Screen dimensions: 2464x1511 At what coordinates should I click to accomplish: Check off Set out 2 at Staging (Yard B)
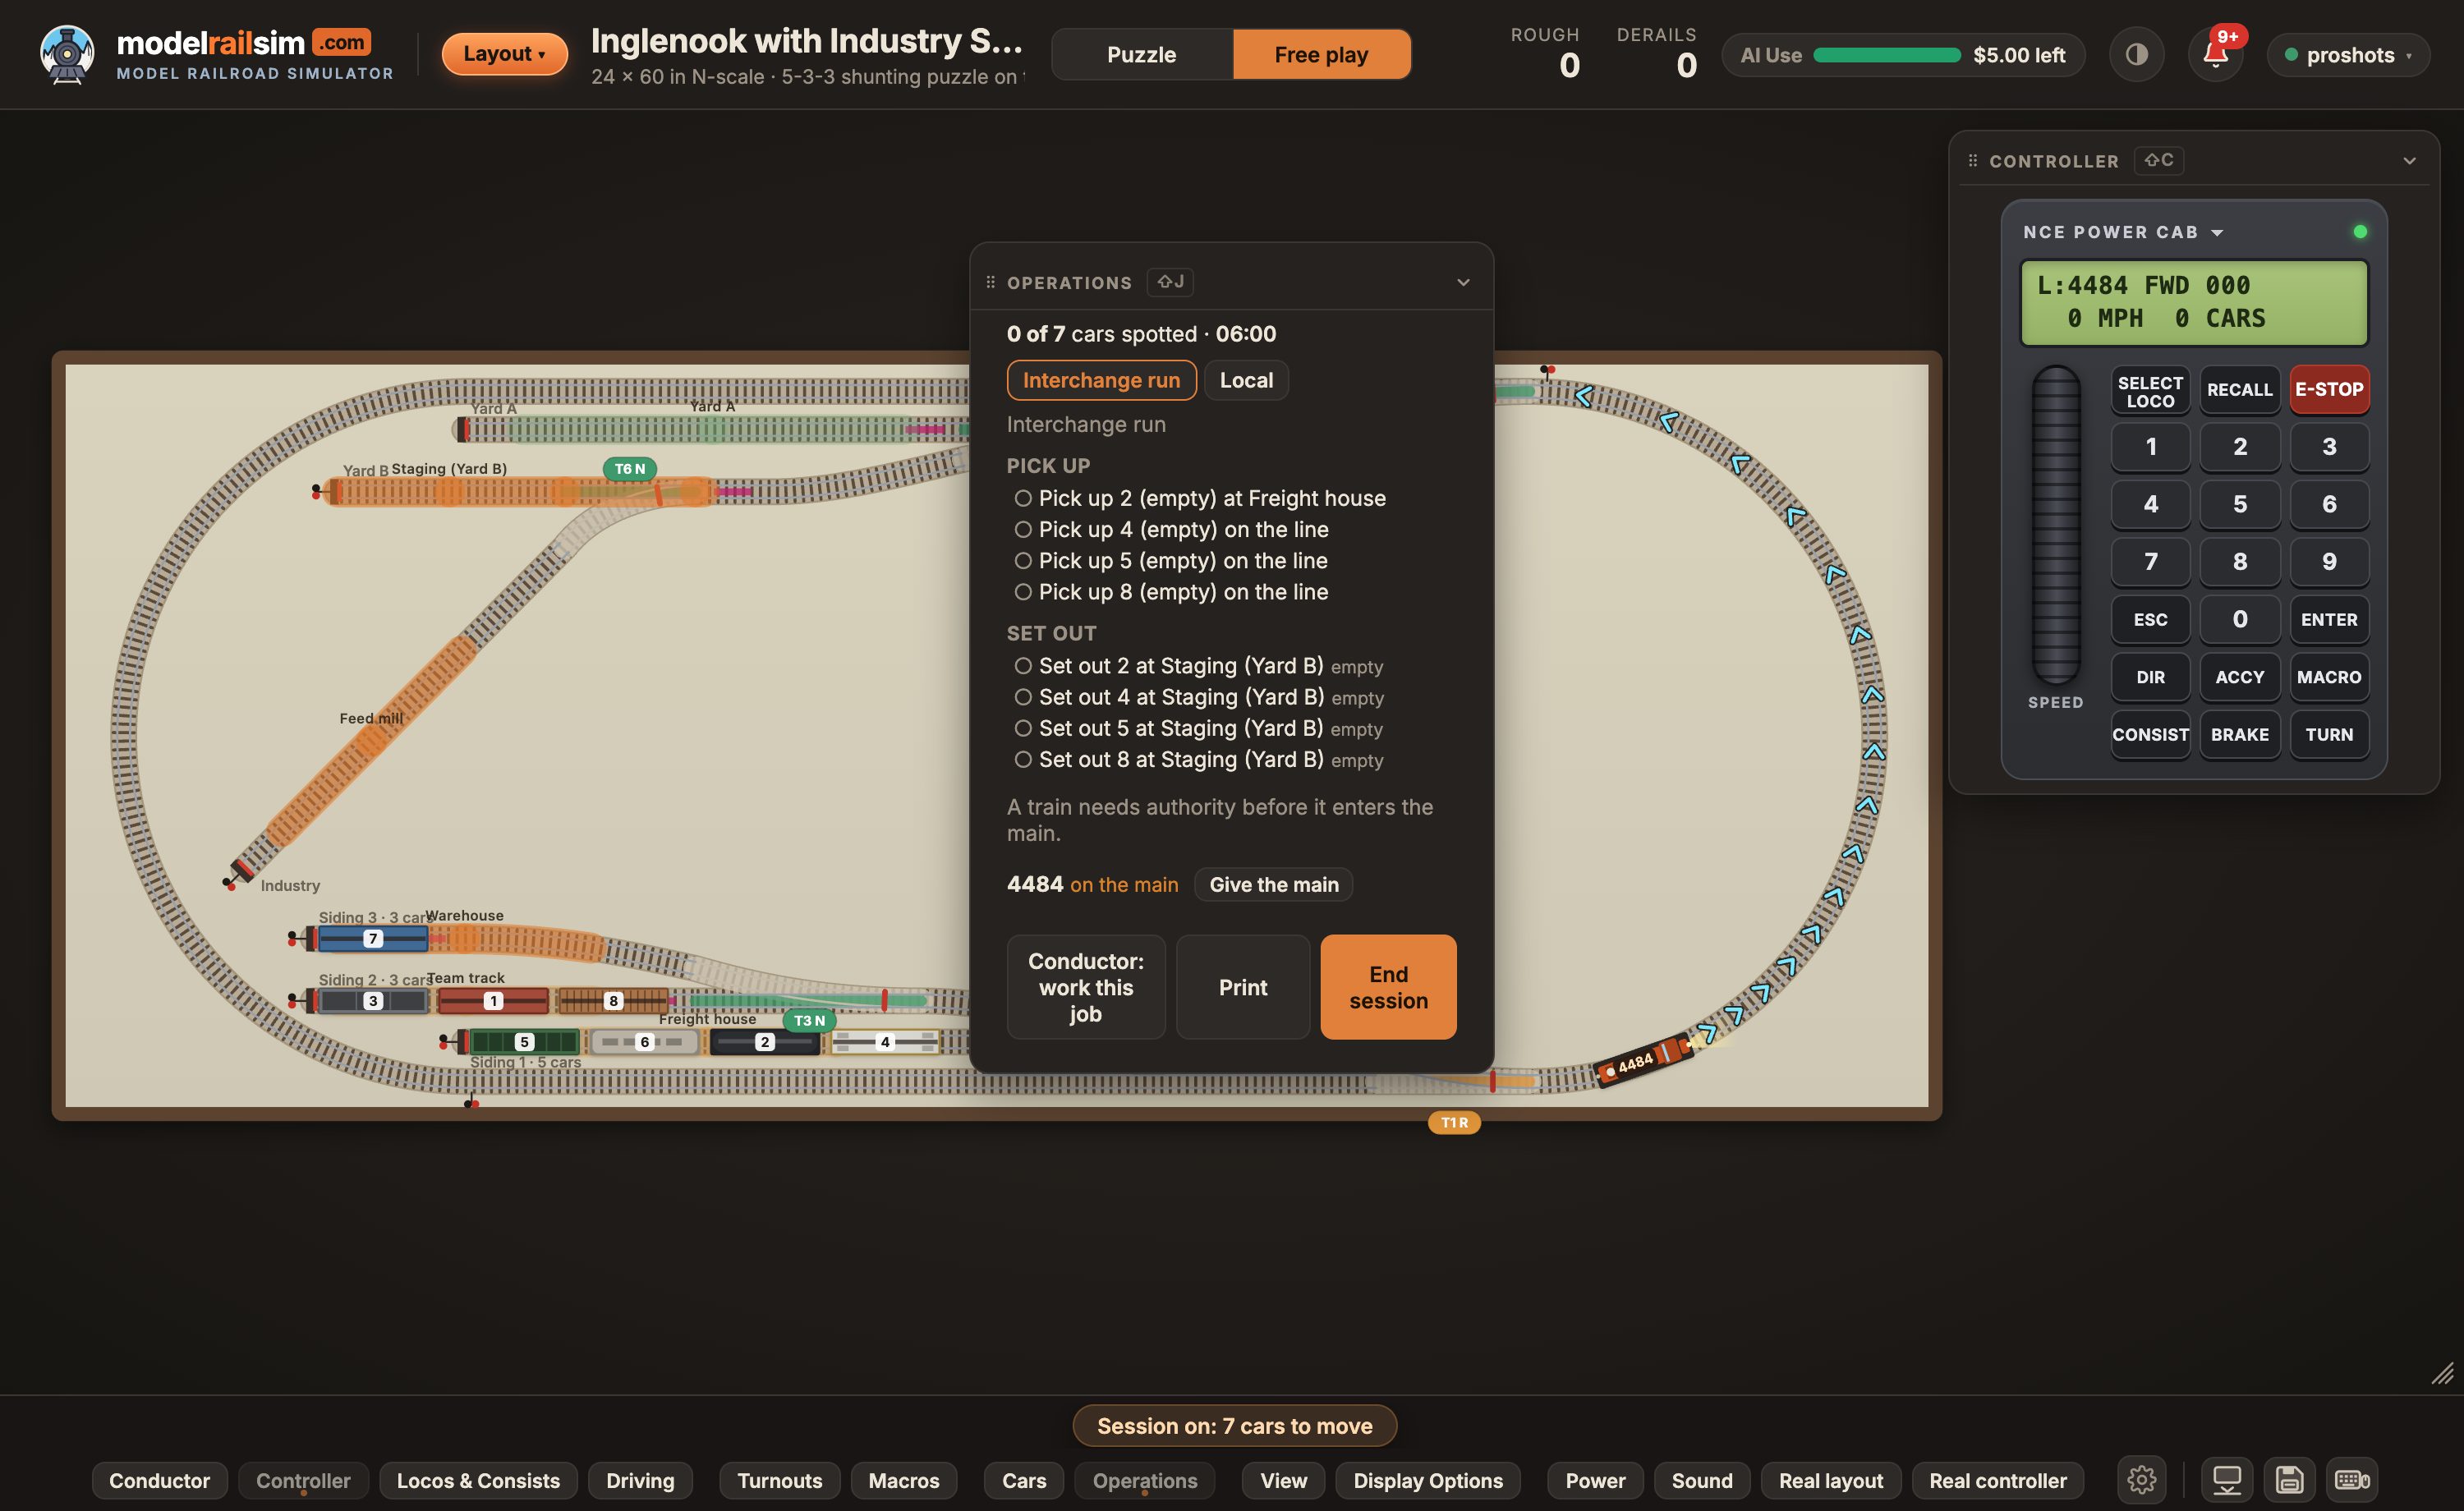[x=1023, y=666]
